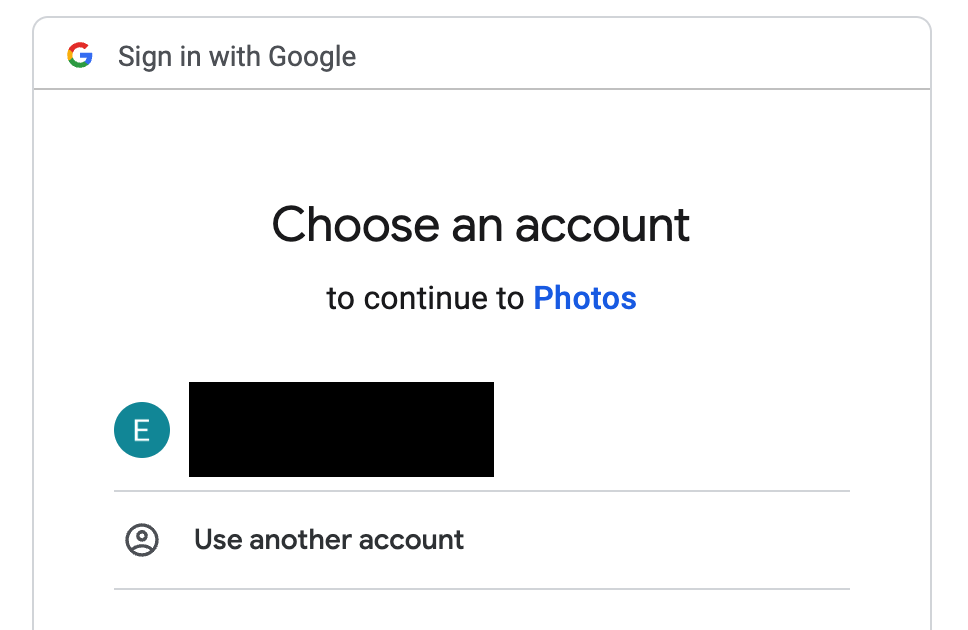Click the word Google in header title
The height and width of the screenshot is (630, 968).
tap(312, 57)
